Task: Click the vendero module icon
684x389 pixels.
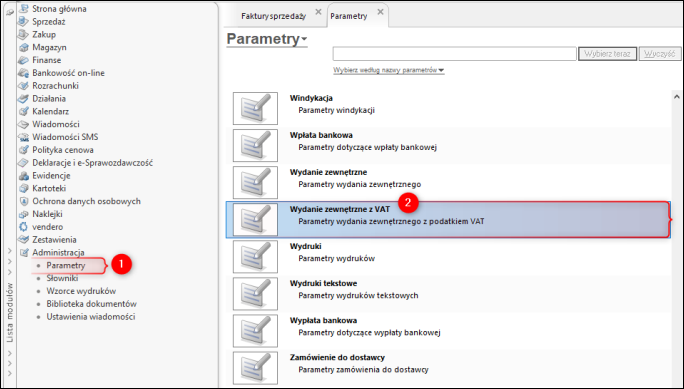Action: [x=23, y=227]
